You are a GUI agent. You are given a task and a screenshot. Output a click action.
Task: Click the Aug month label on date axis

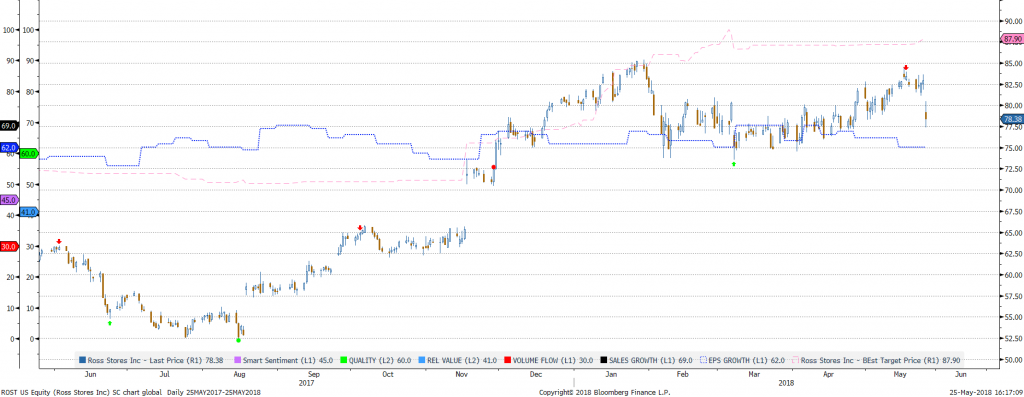tap(240, 375)
